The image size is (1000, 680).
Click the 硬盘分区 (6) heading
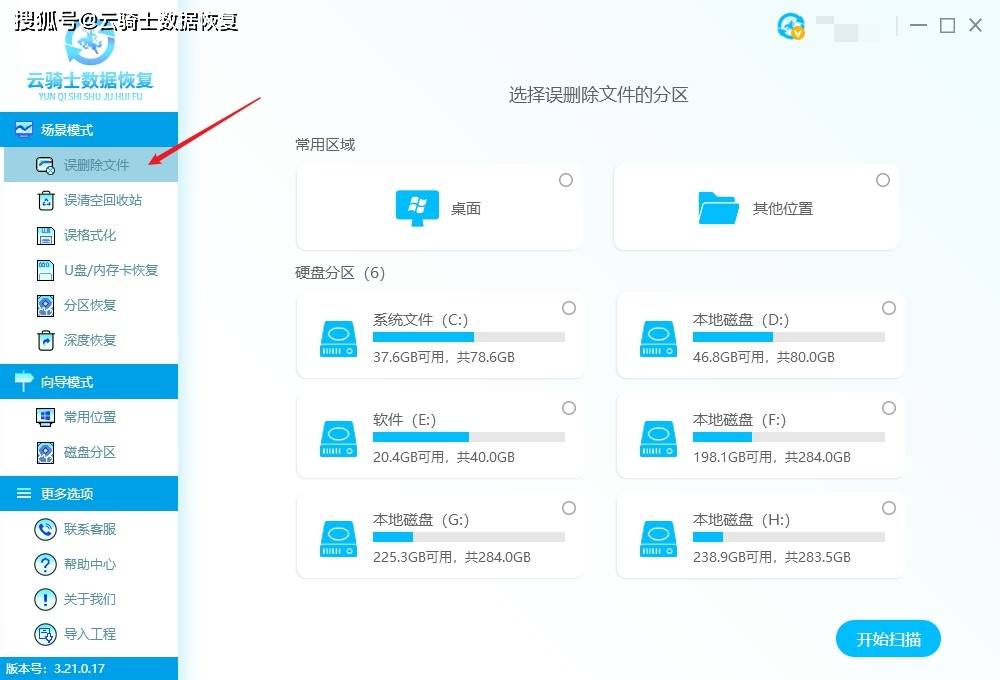[x=340, y=273]
